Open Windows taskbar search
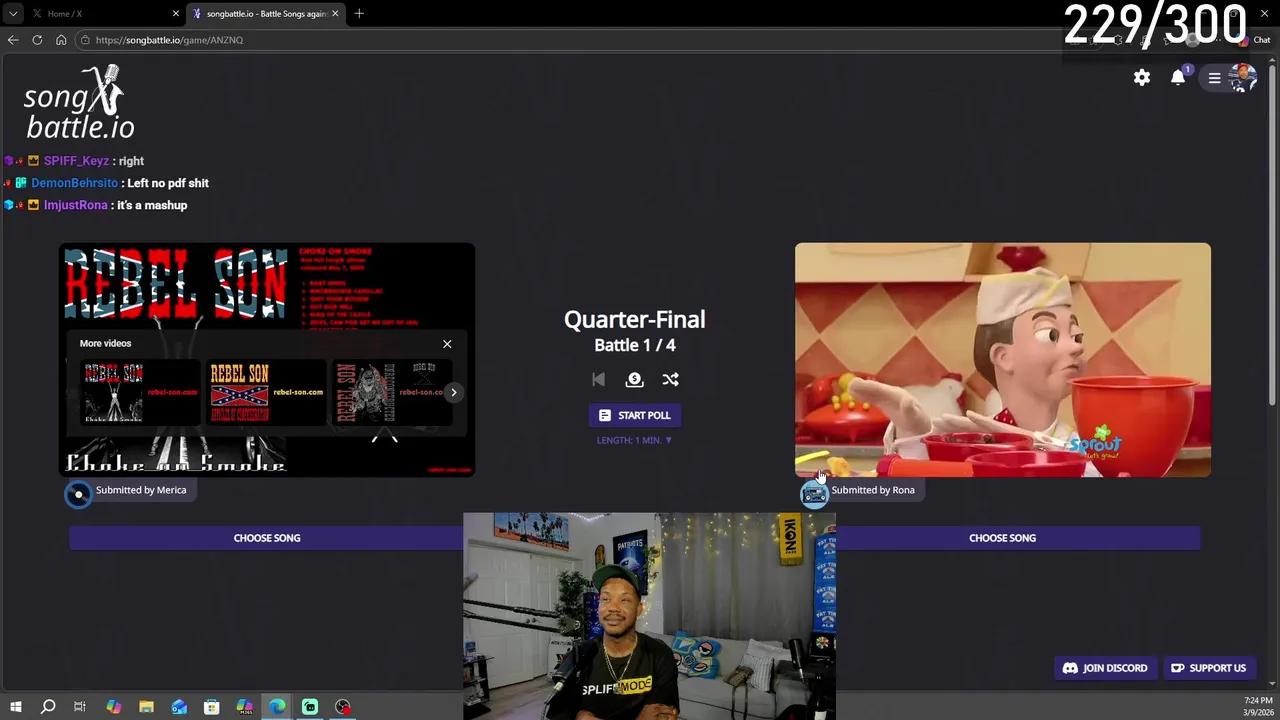The width and height of the screenshot is (1280, 720). [47, 707]
